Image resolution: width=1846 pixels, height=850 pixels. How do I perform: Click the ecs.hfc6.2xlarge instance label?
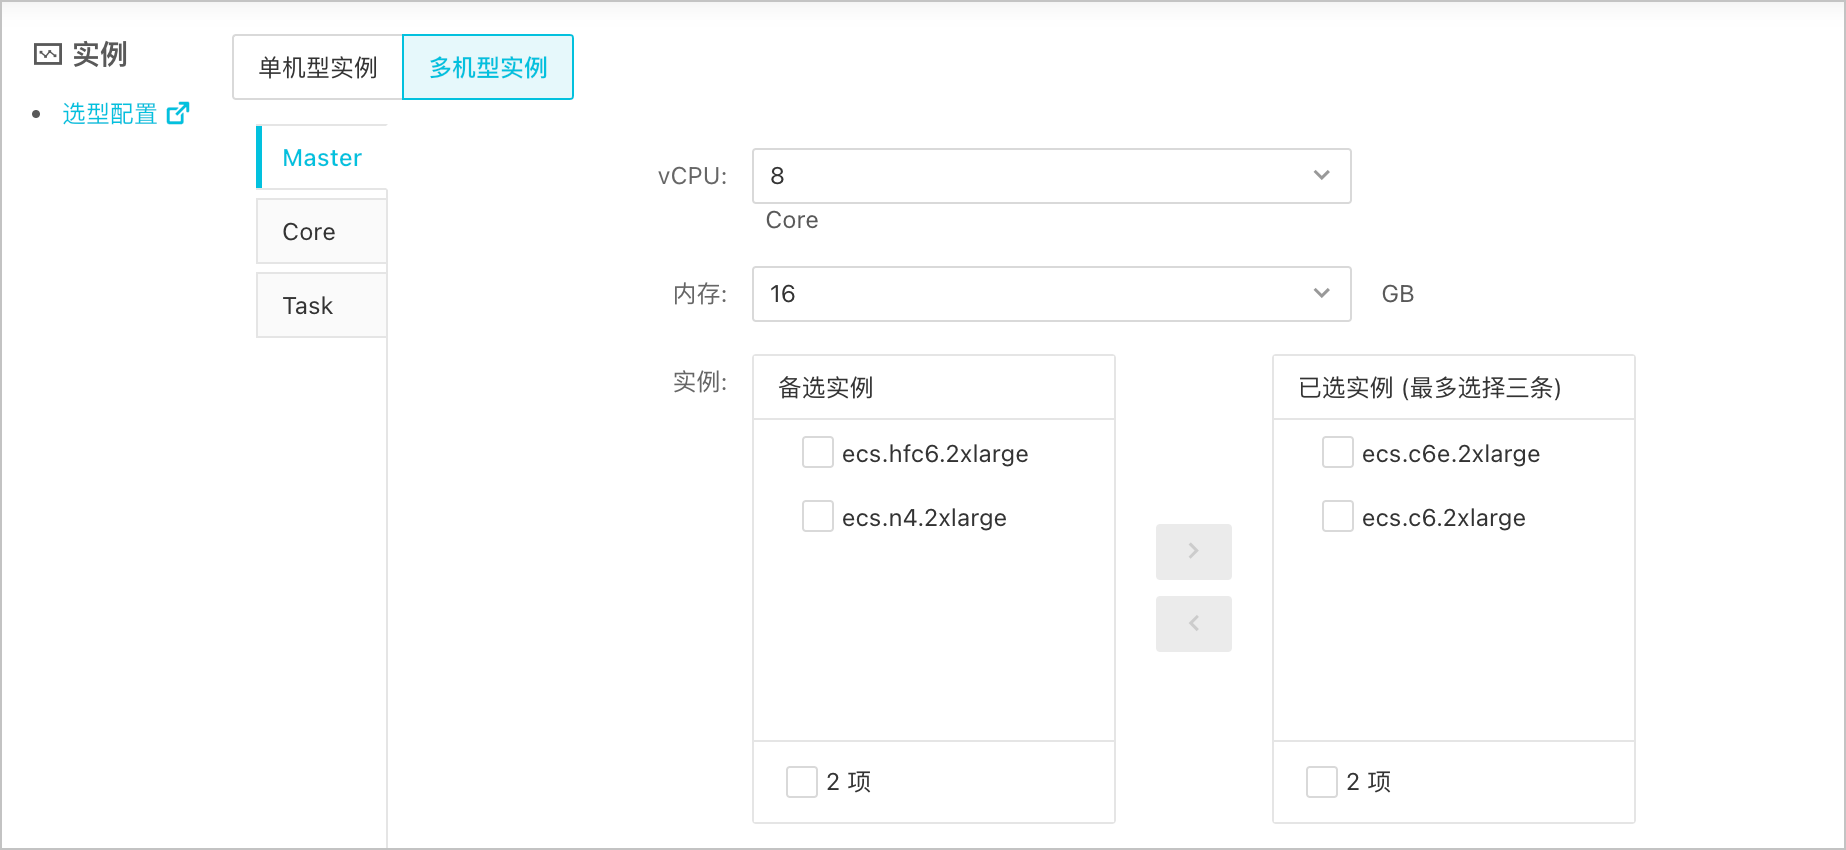click(x=935, y=454)
